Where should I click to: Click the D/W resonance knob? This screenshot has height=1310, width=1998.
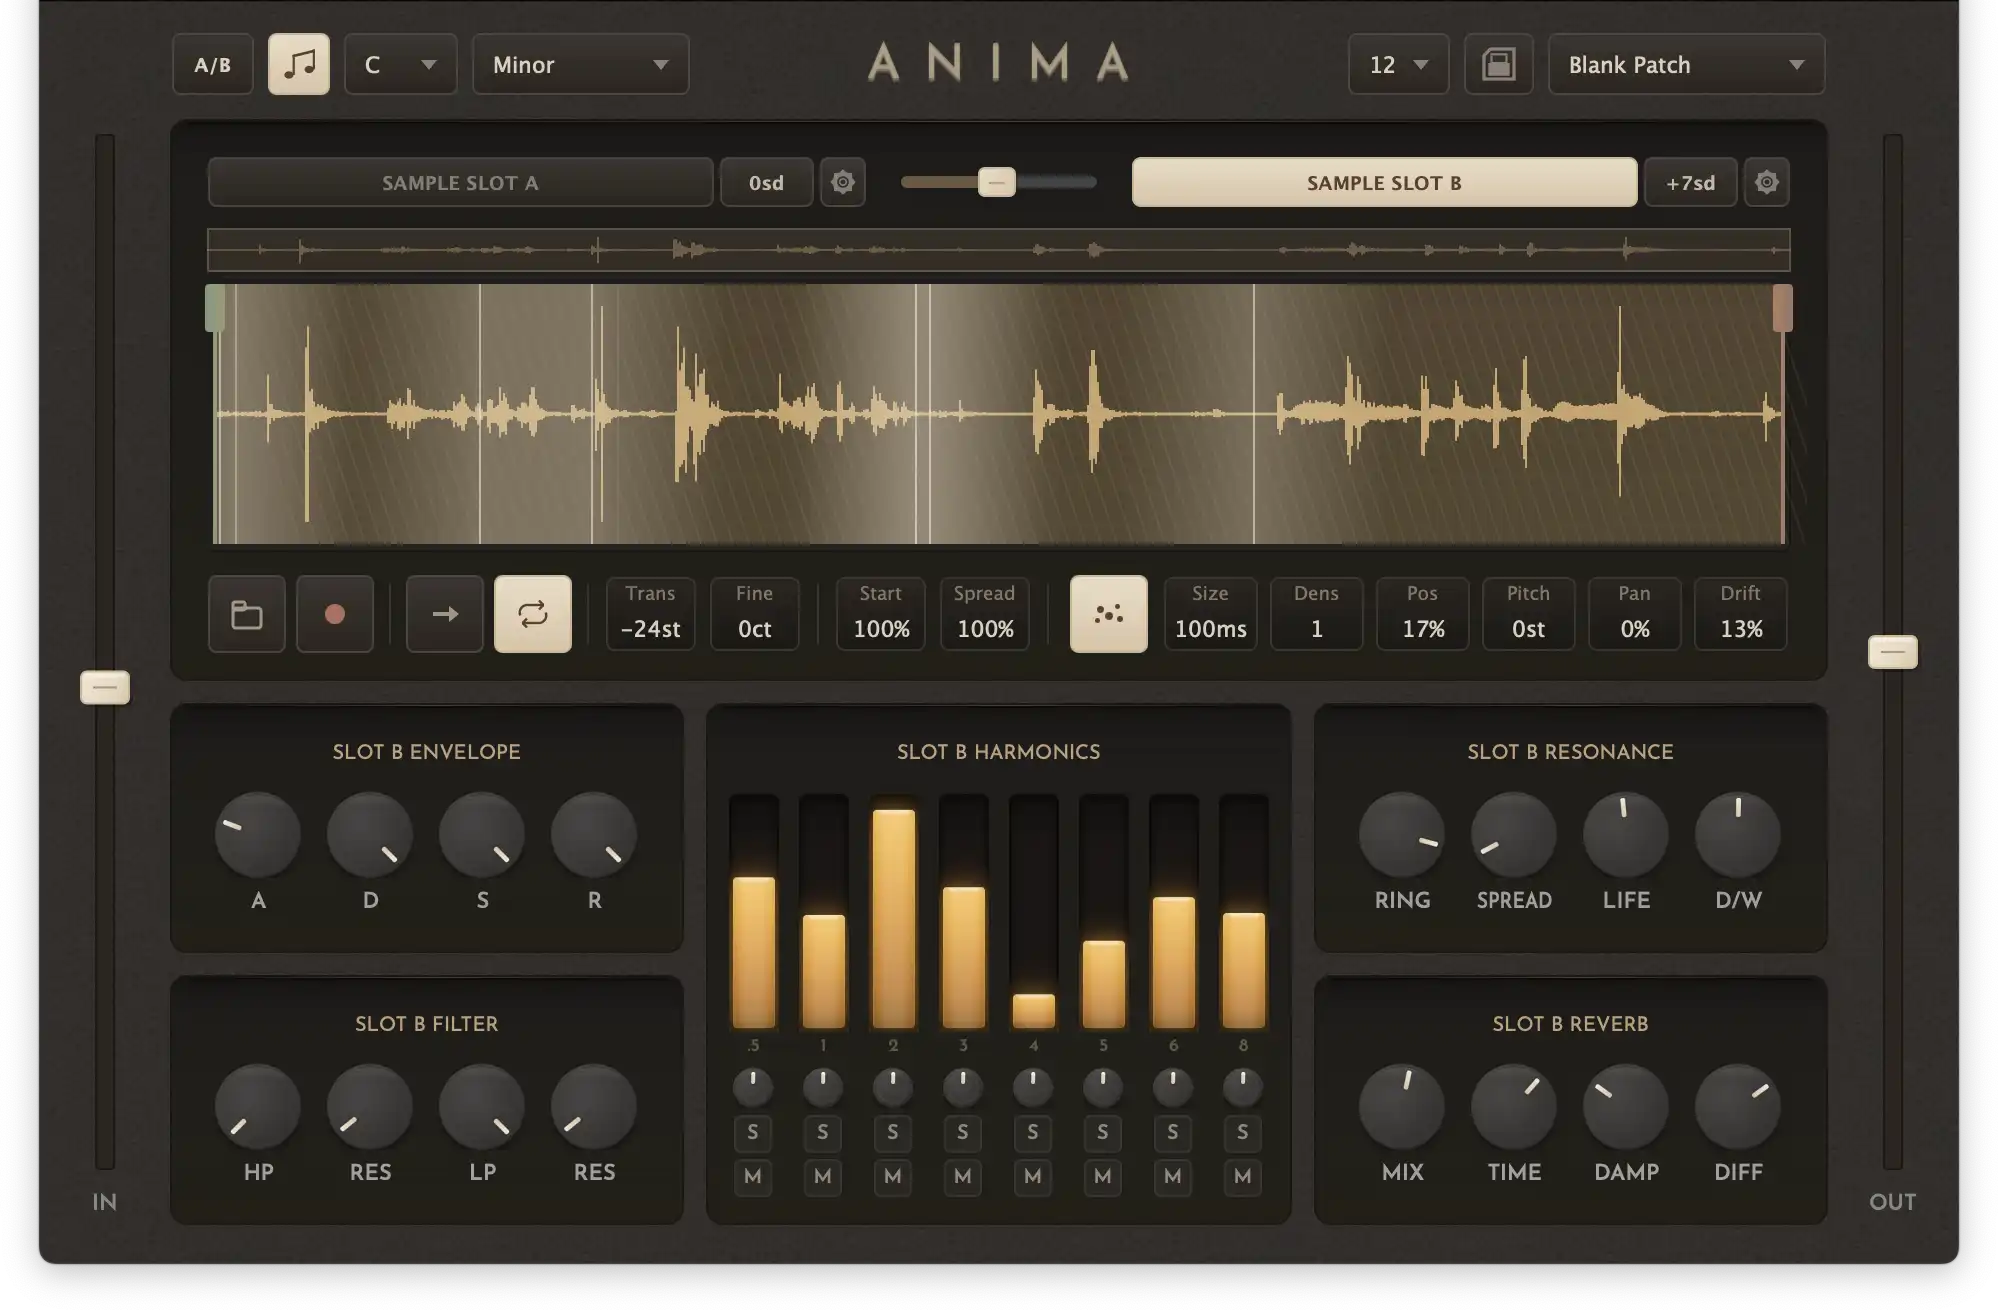point(1738,835)
